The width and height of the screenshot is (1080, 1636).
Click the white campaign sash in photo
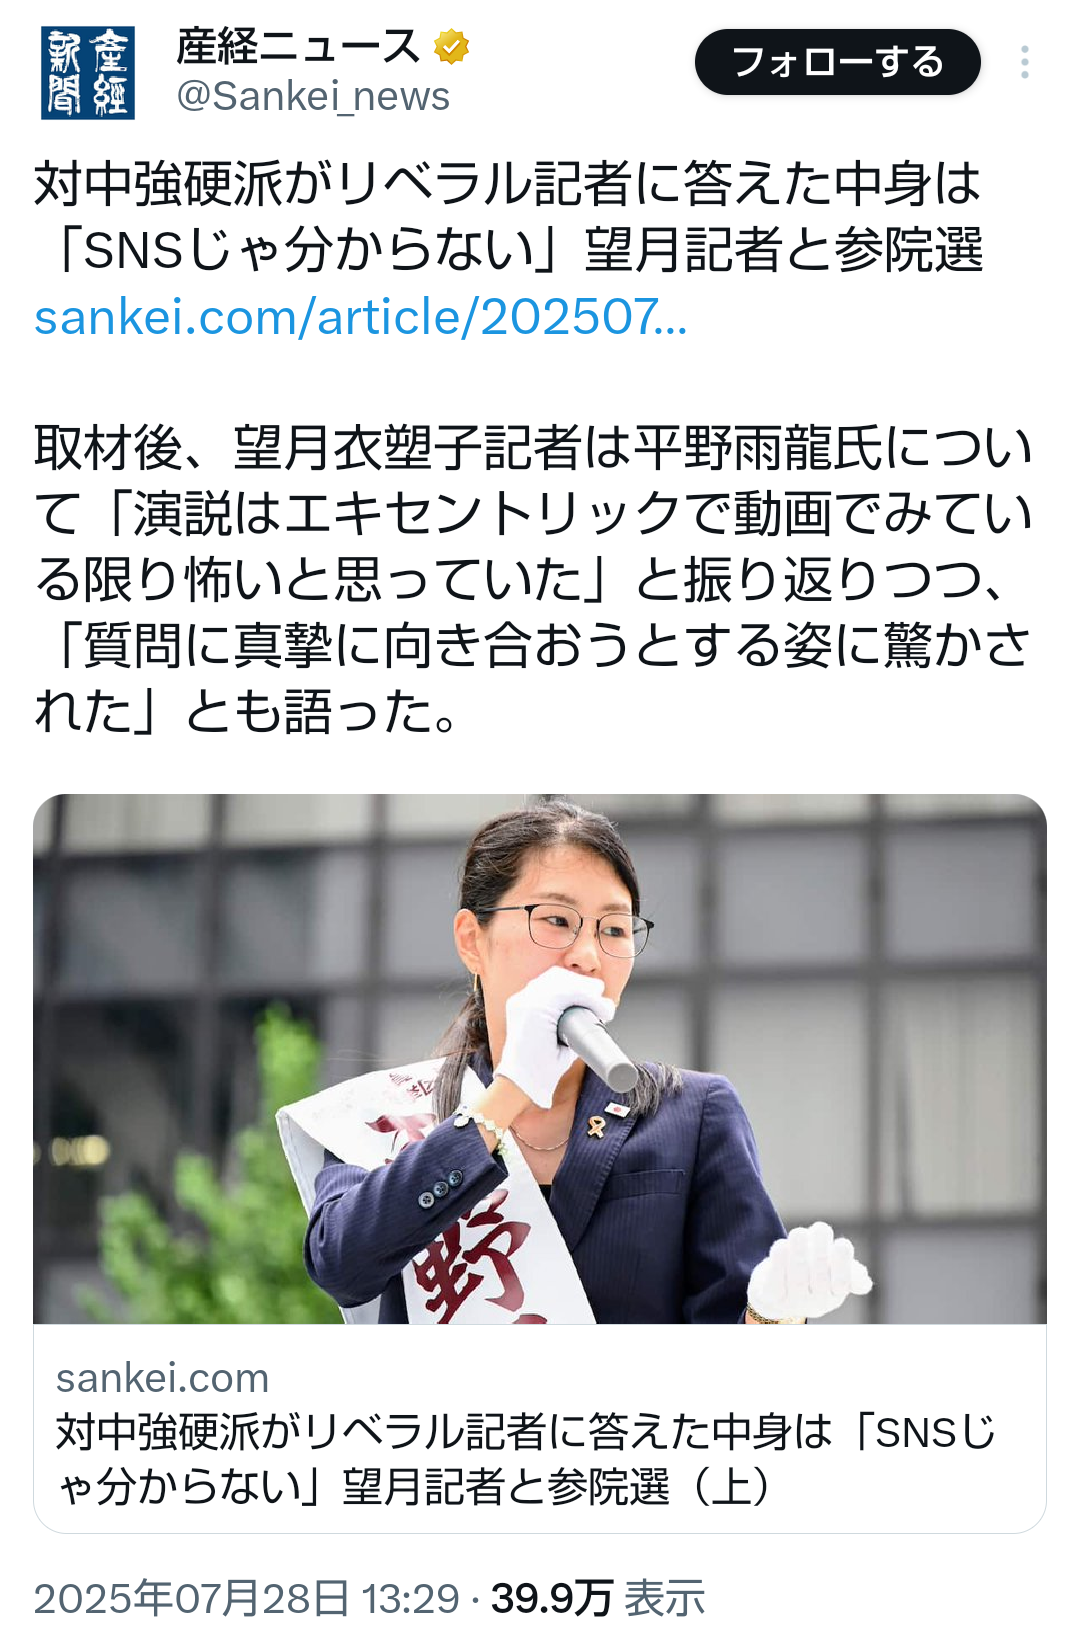click(440, 1200)
